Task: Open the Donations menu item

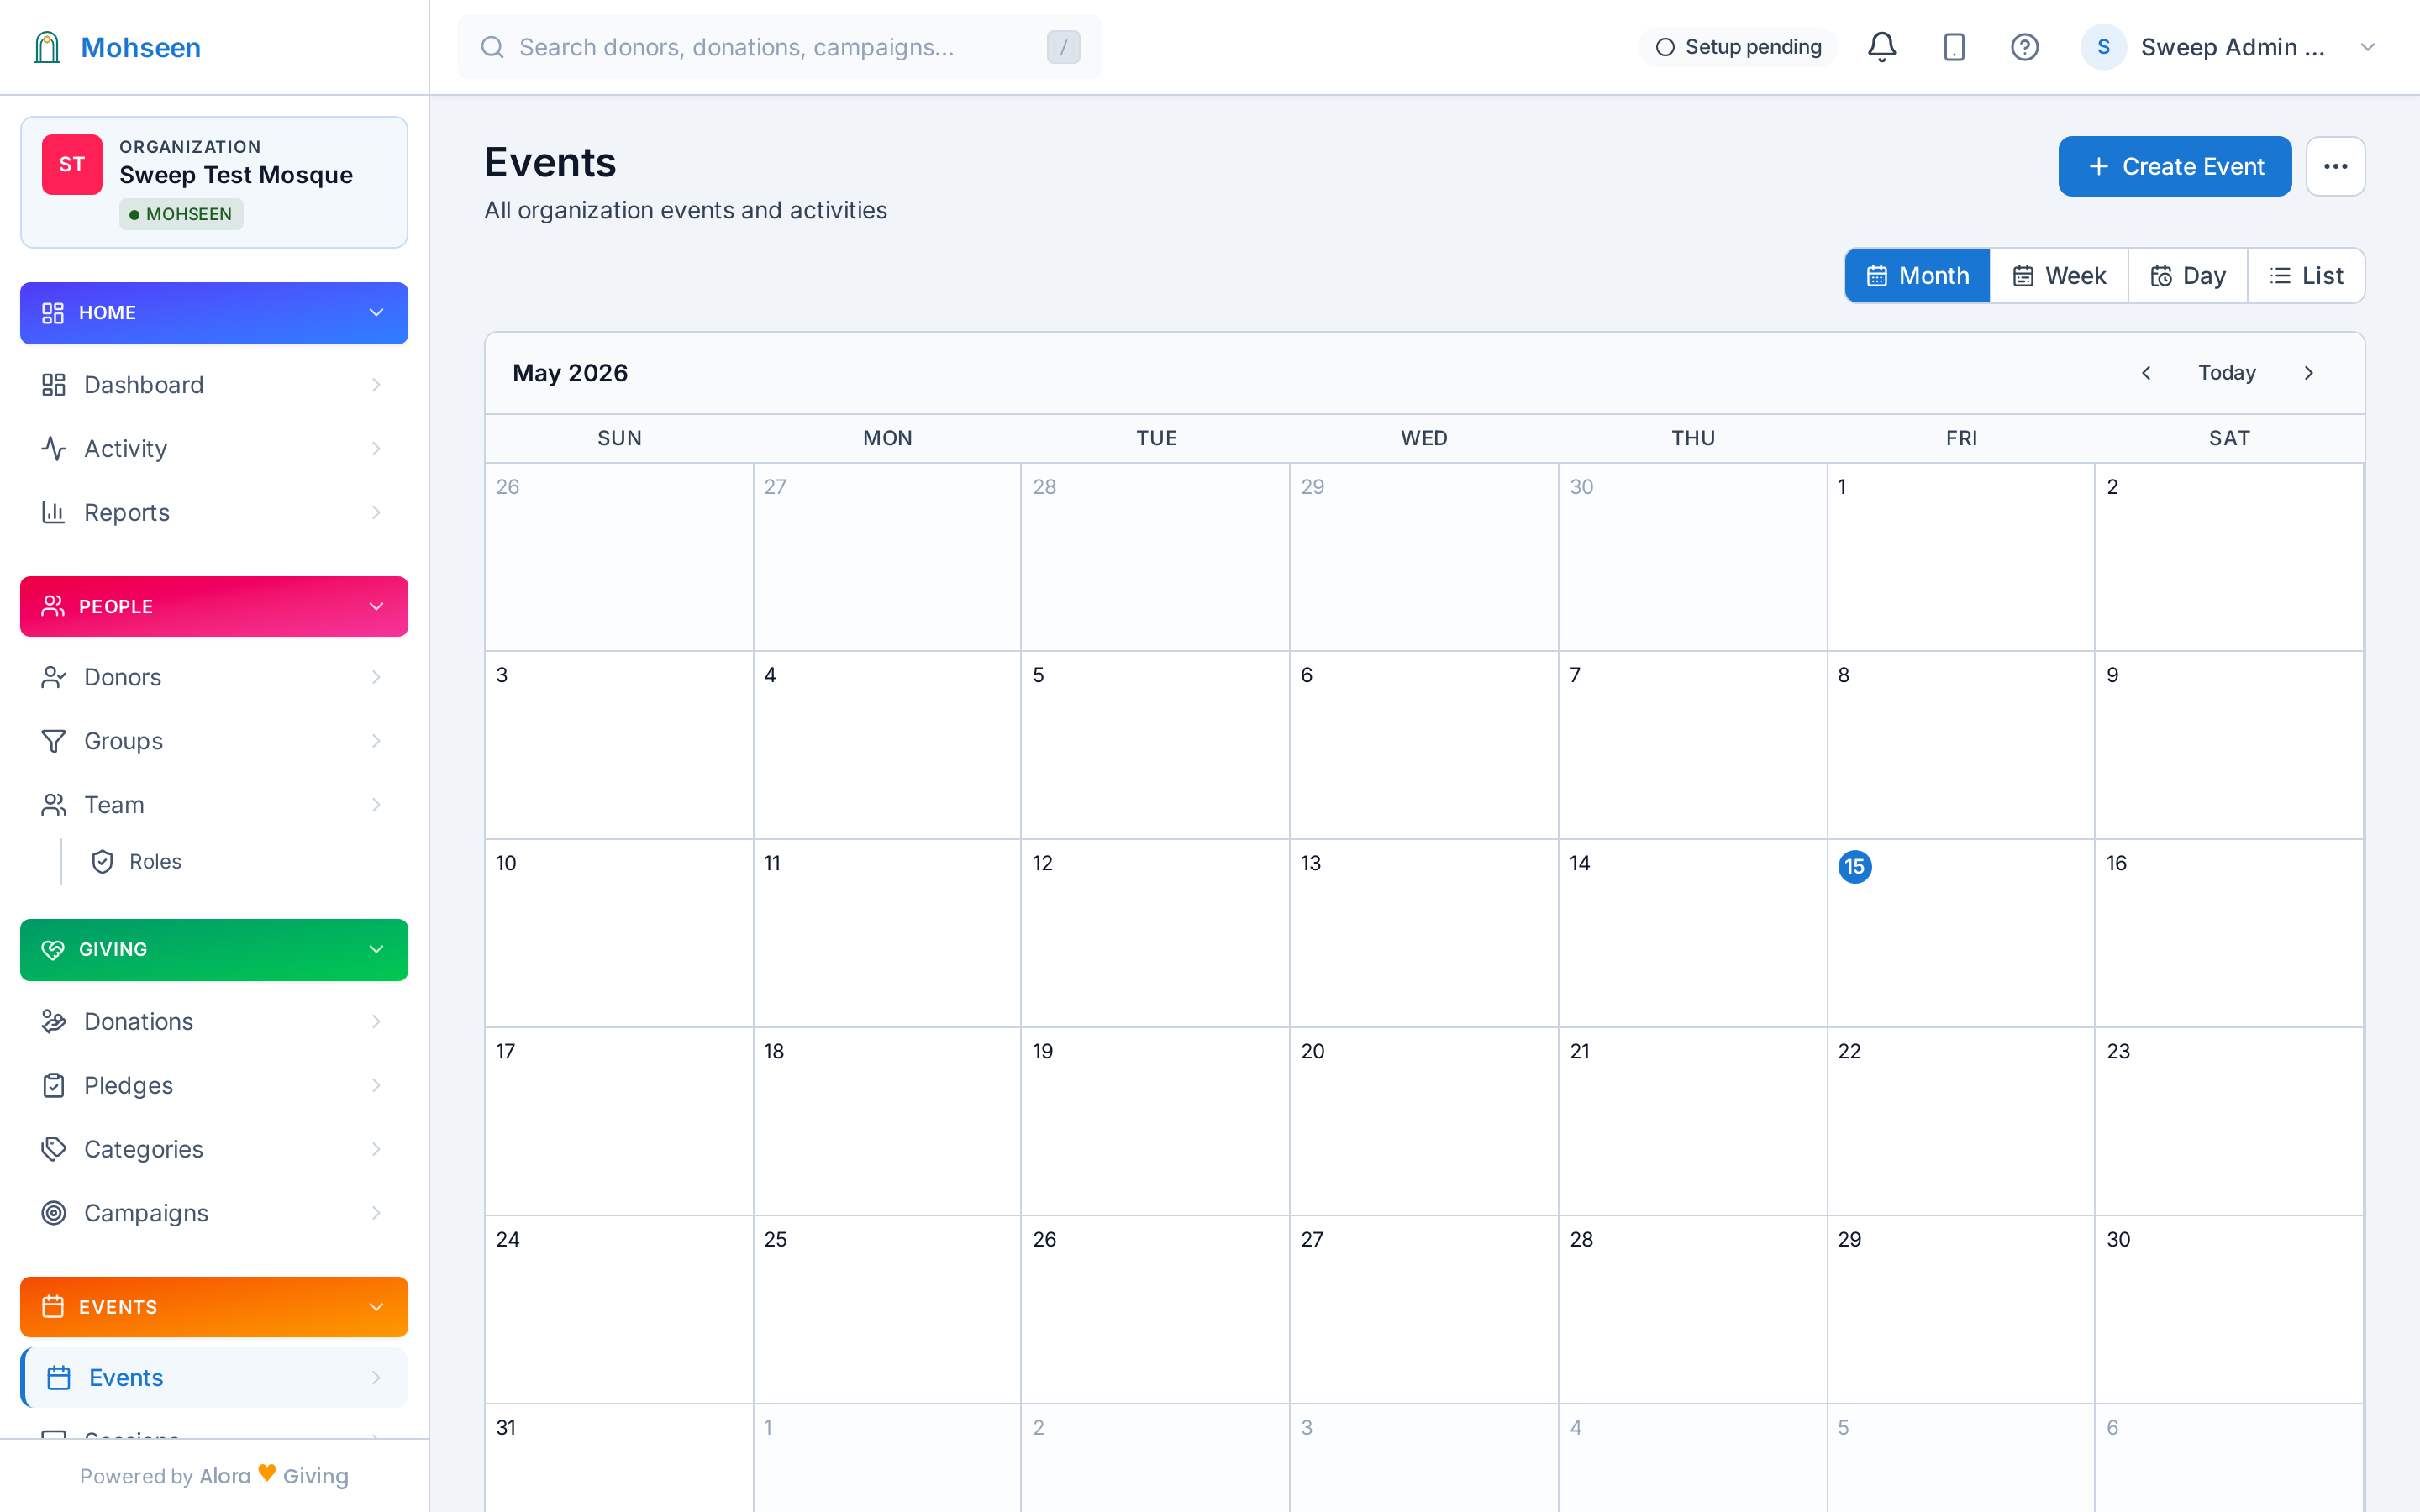Action: pyautogui.click(x=214, y=1021)
